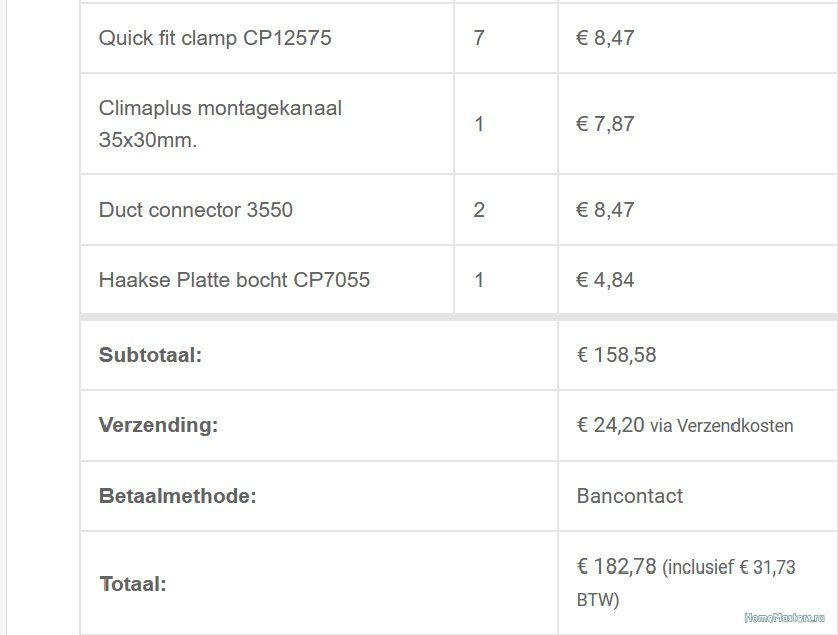Image resolution: width=838 pixels, height=635 pixels.
Task: Click the Quick fit clamp price € 8,47
Action: [x=605, y=38]
